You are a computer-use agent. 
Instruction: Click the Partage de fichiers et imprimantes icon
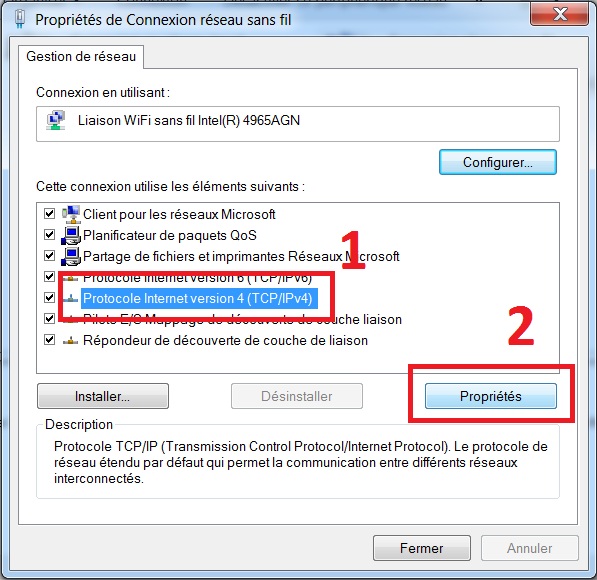71,256
